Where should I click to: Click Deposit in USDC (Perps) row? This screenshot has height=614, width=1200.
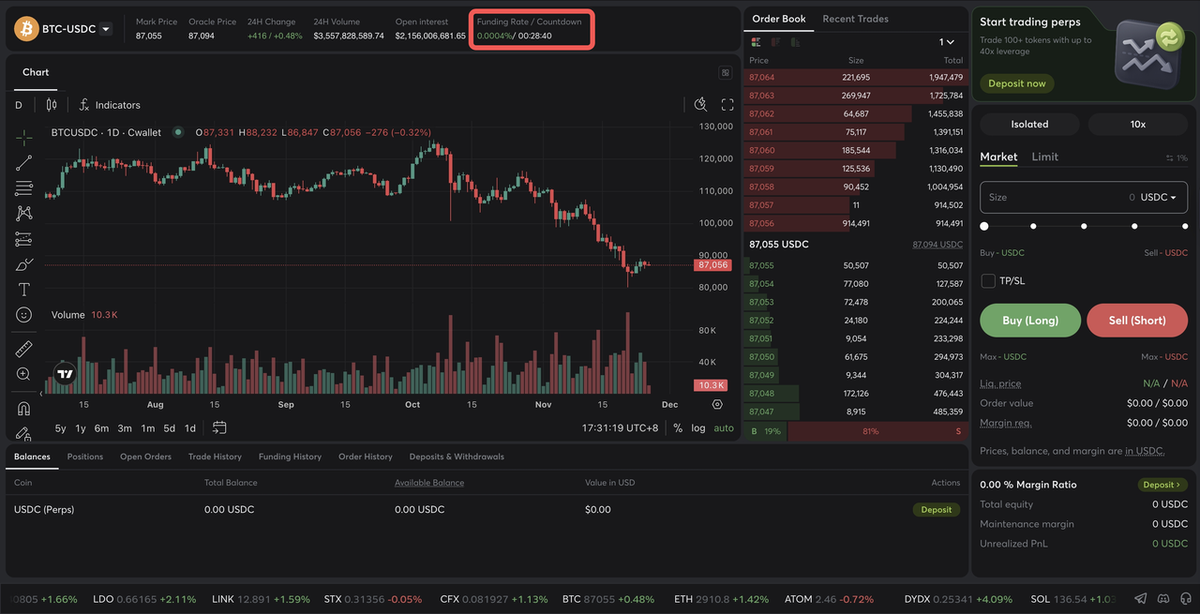pos(936,509)
